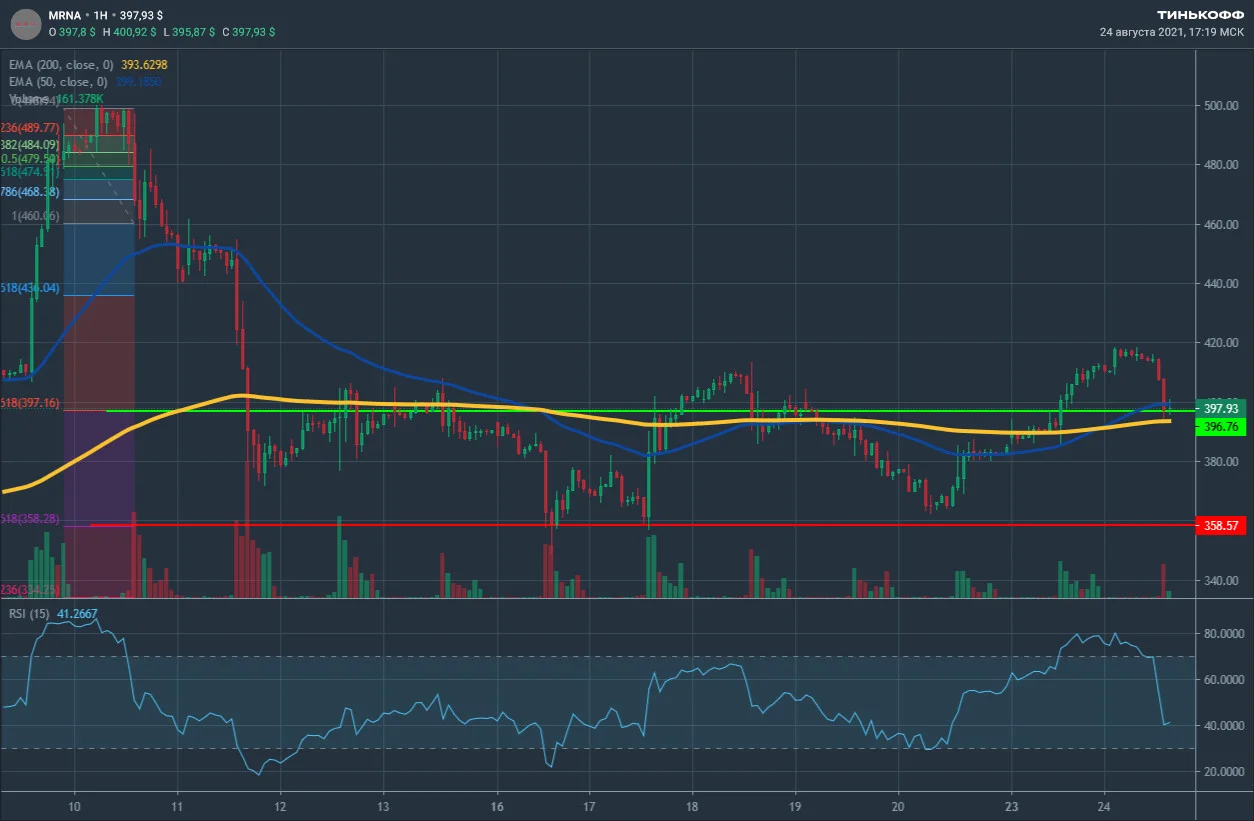The image size is (1254, 821).
Task: Select the 1(460.06) Fibonacci level label
Action: click(x=35, y=216)
